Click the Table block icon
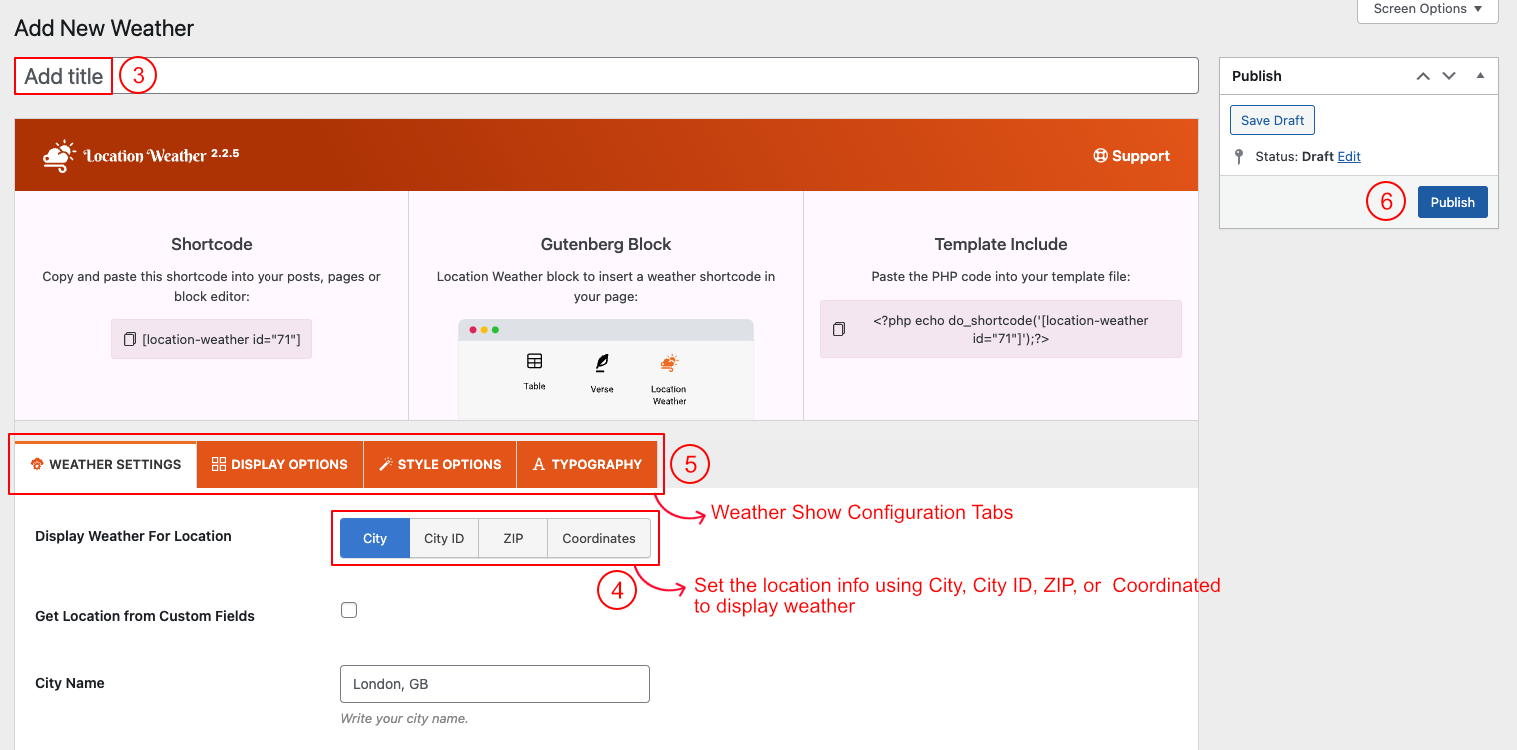The height and width of the screenshot is (750, 1517). [535, 361]
